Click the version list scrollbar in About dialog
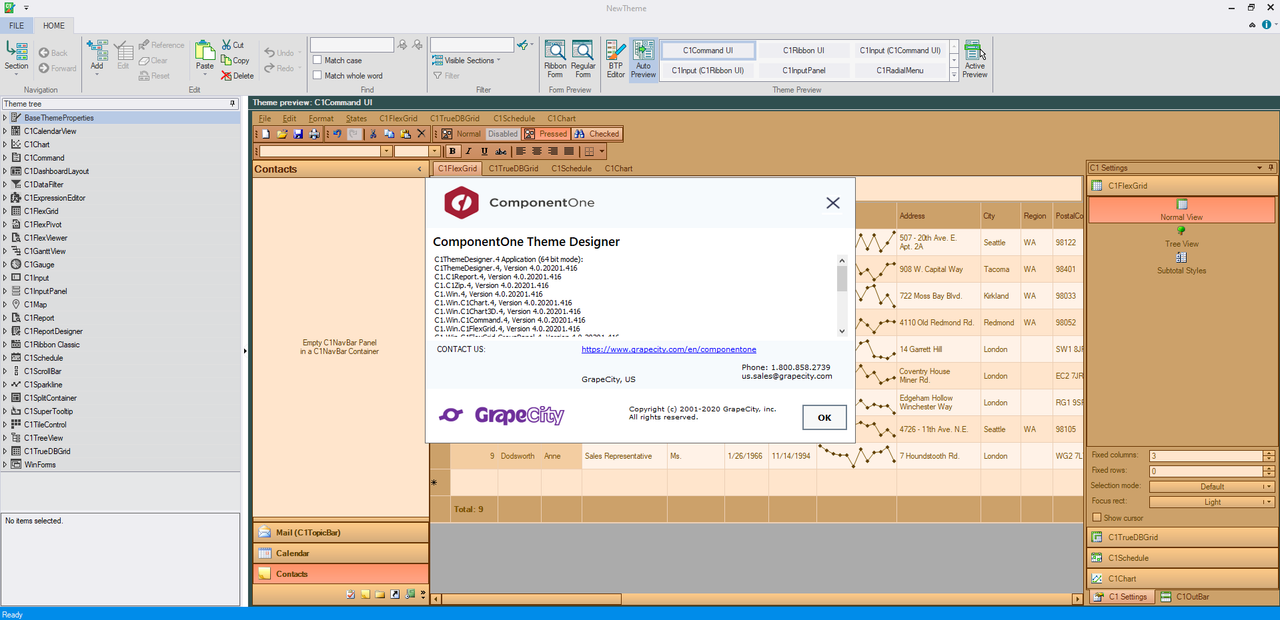The width and height of the screenshot is (1280, 620). pyautogui.click(x=842, y=297)
